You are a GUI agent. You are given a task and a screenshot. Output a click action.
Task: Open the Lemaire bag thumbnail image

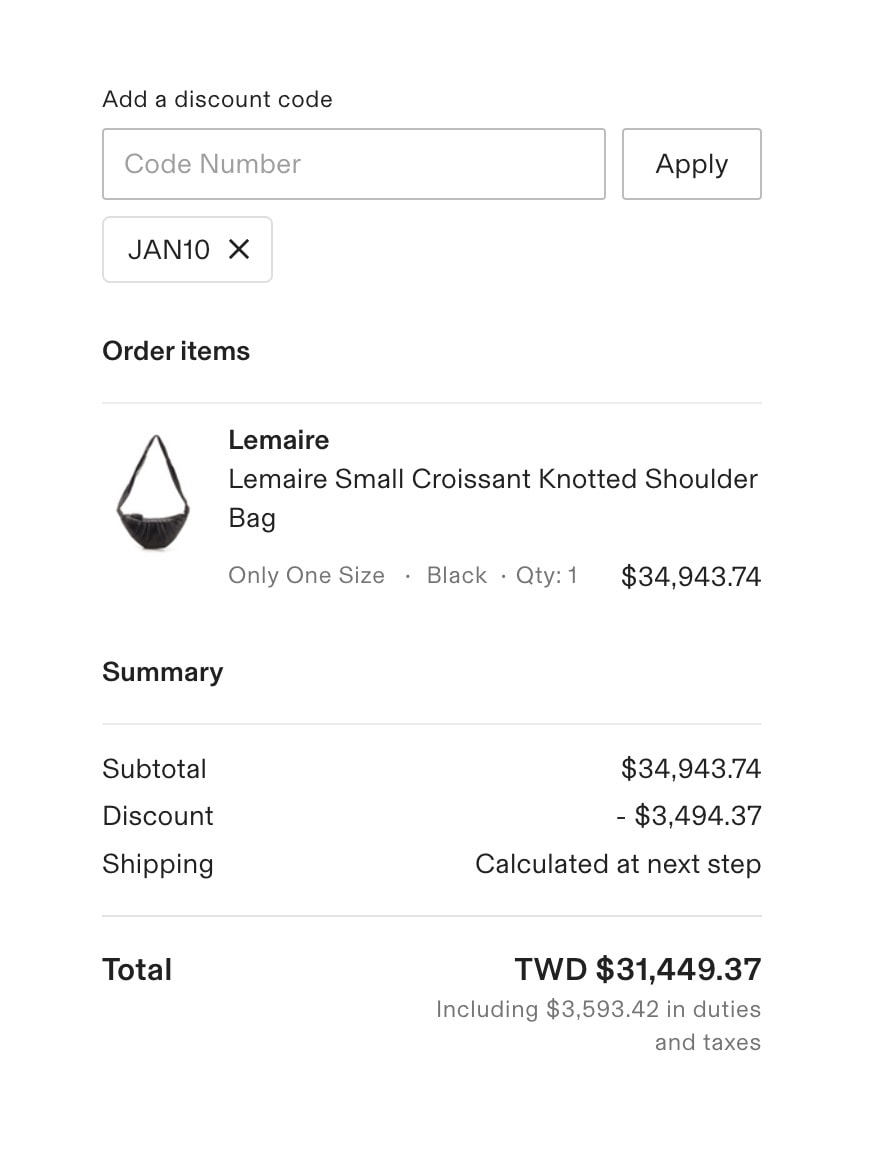pyautogui.click(x=153, y=493)
